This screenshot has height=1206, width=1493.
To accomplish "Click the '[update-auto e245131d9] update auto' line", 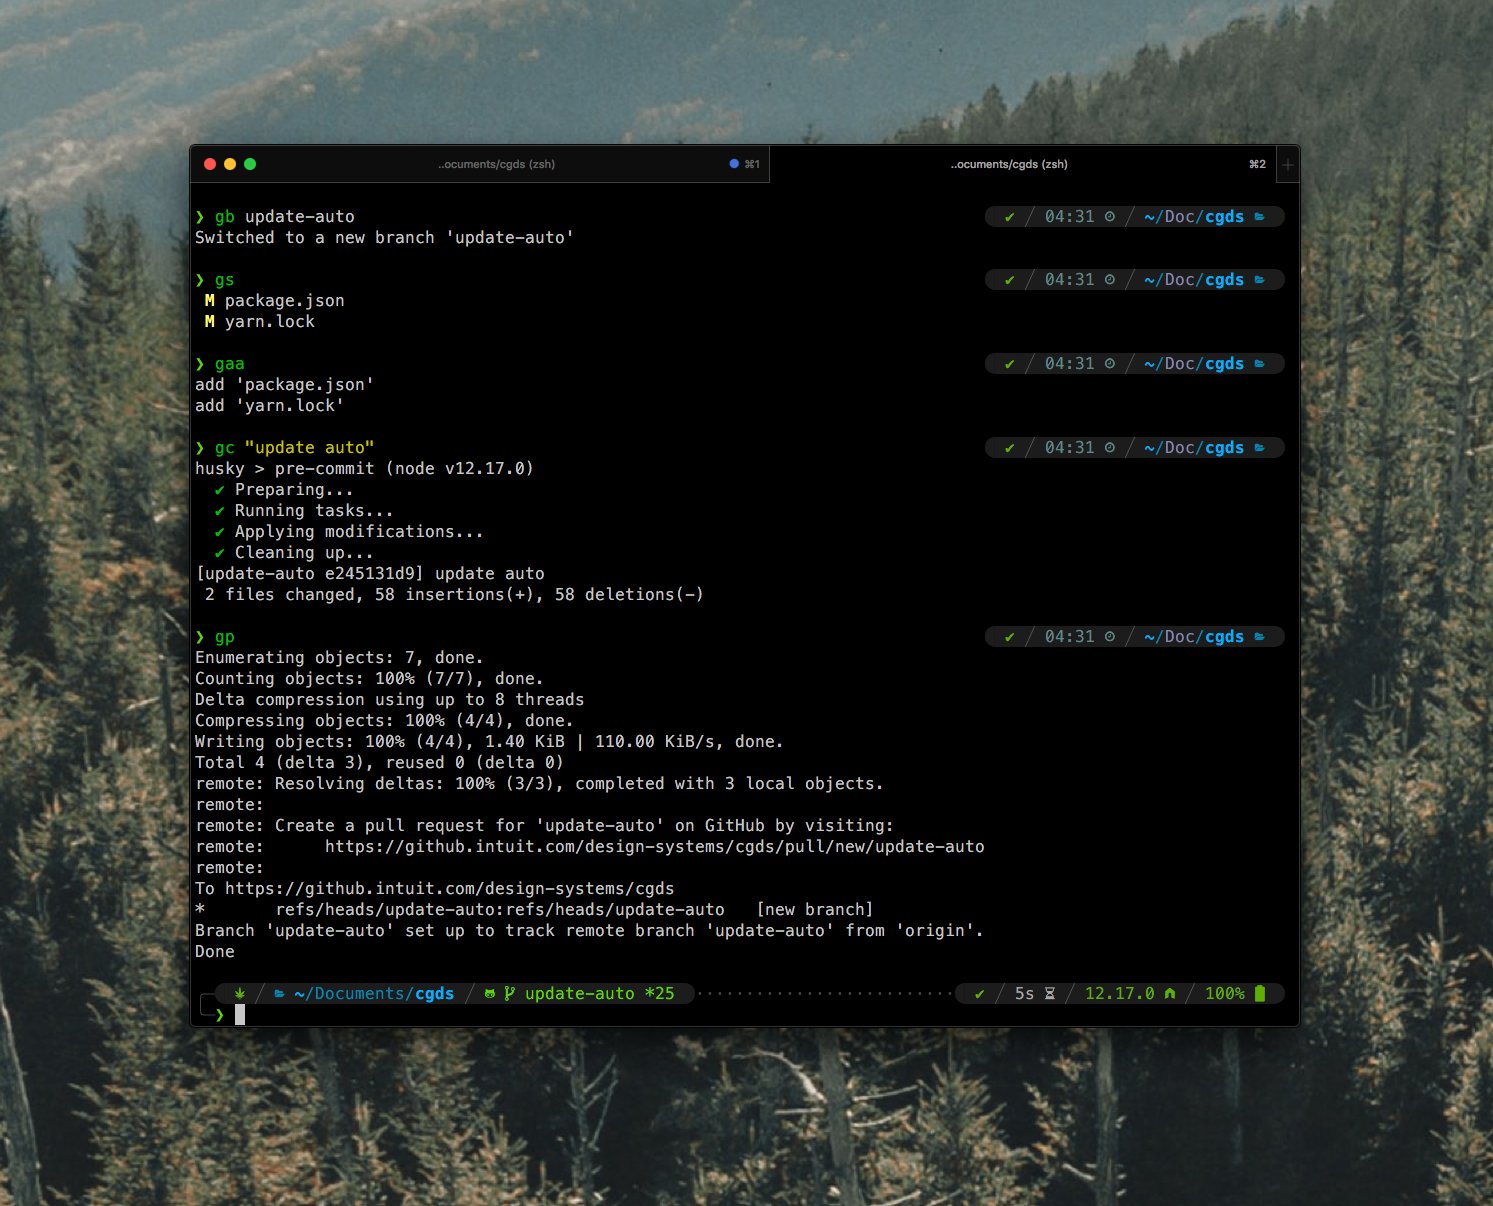I will [x=370, y=573].
